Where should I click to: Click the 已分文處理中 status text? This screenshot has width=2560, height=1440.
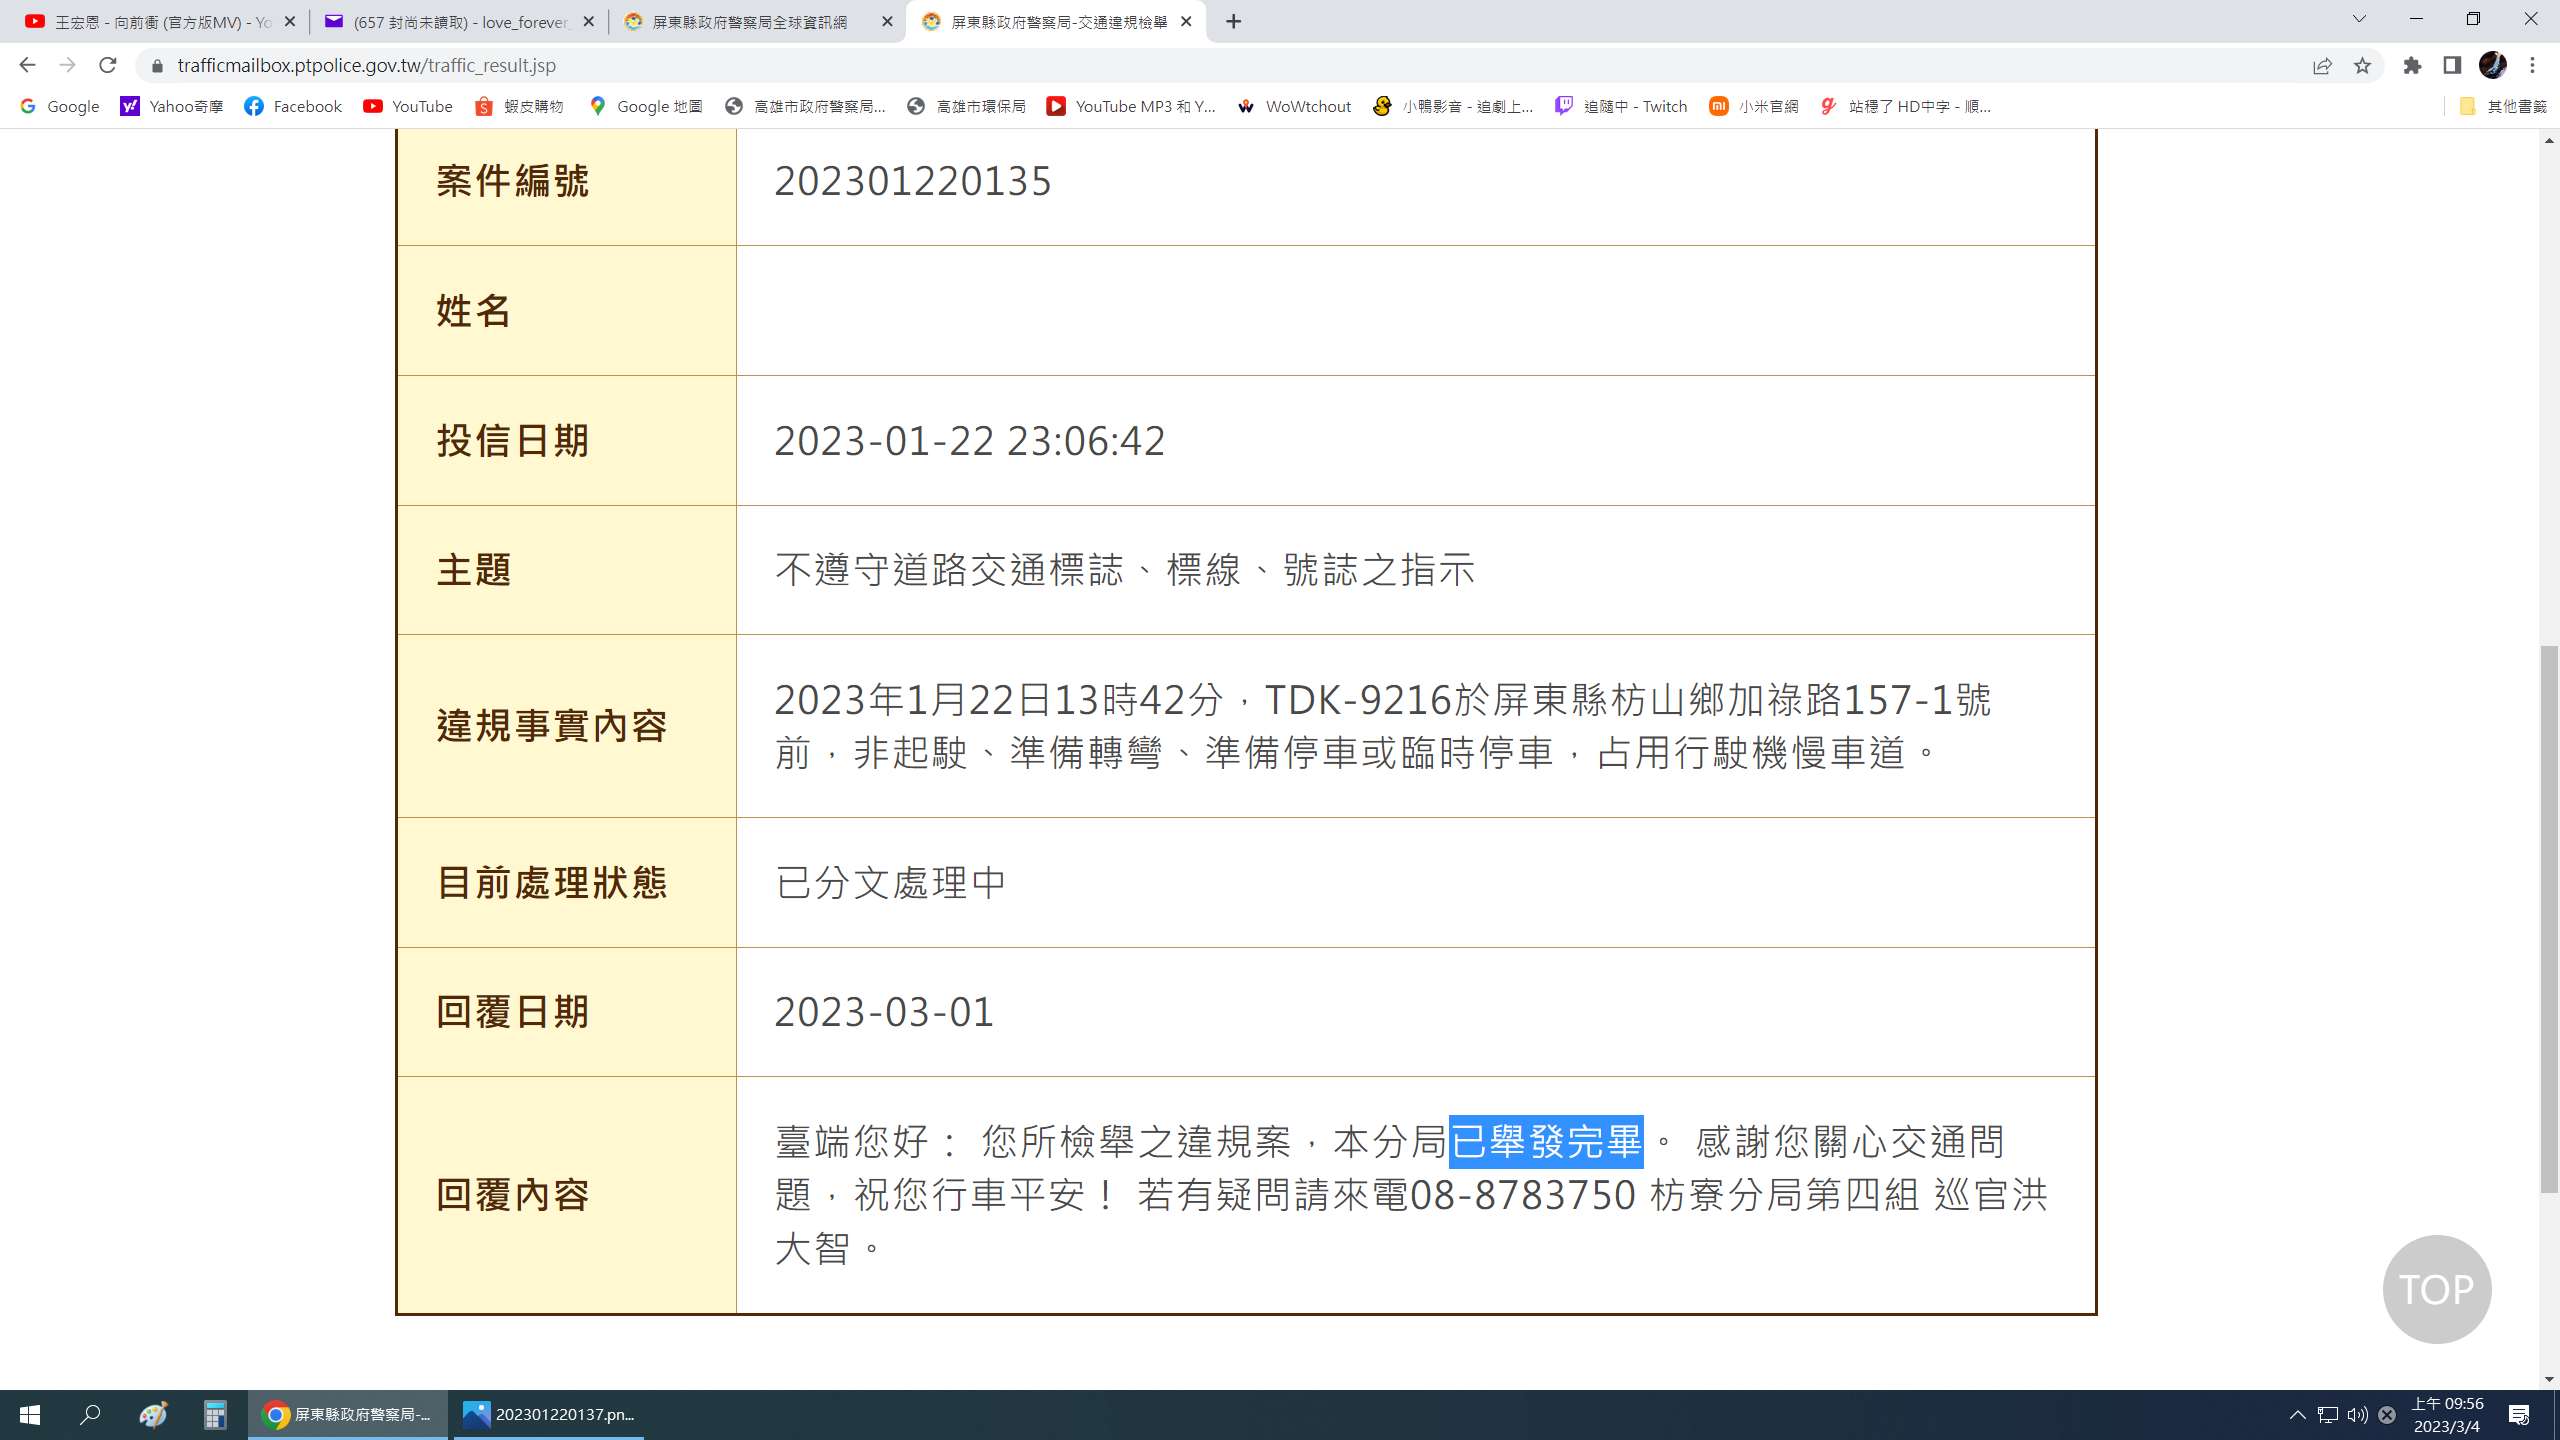[x=890, y=882]
